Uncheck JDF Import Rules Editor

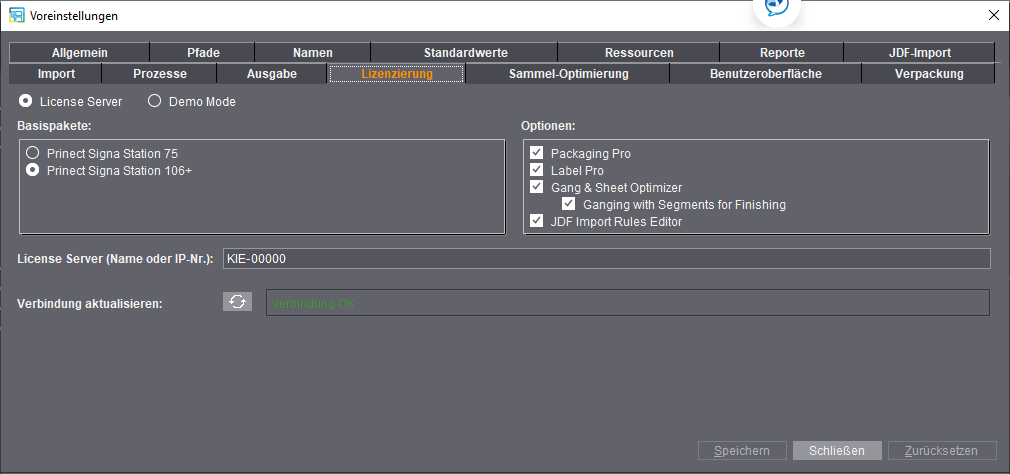[537, 221]
